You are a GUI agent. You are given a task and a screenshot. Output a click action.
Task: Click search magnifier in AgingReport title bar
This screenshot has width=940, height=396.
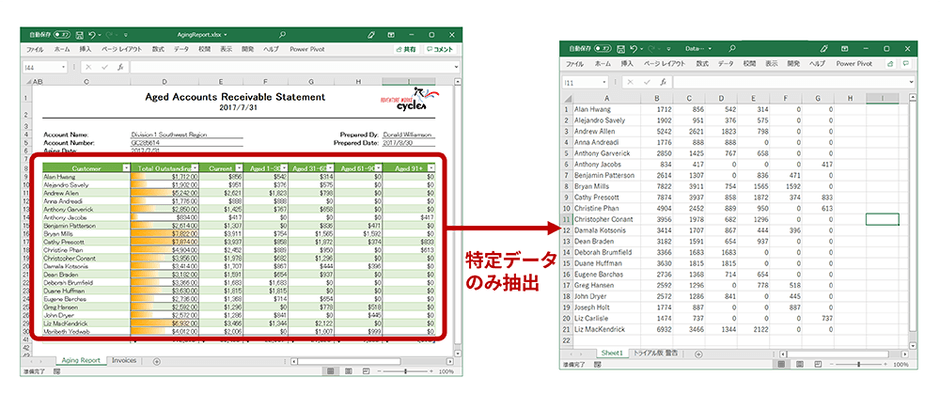(x=282, y=35)
